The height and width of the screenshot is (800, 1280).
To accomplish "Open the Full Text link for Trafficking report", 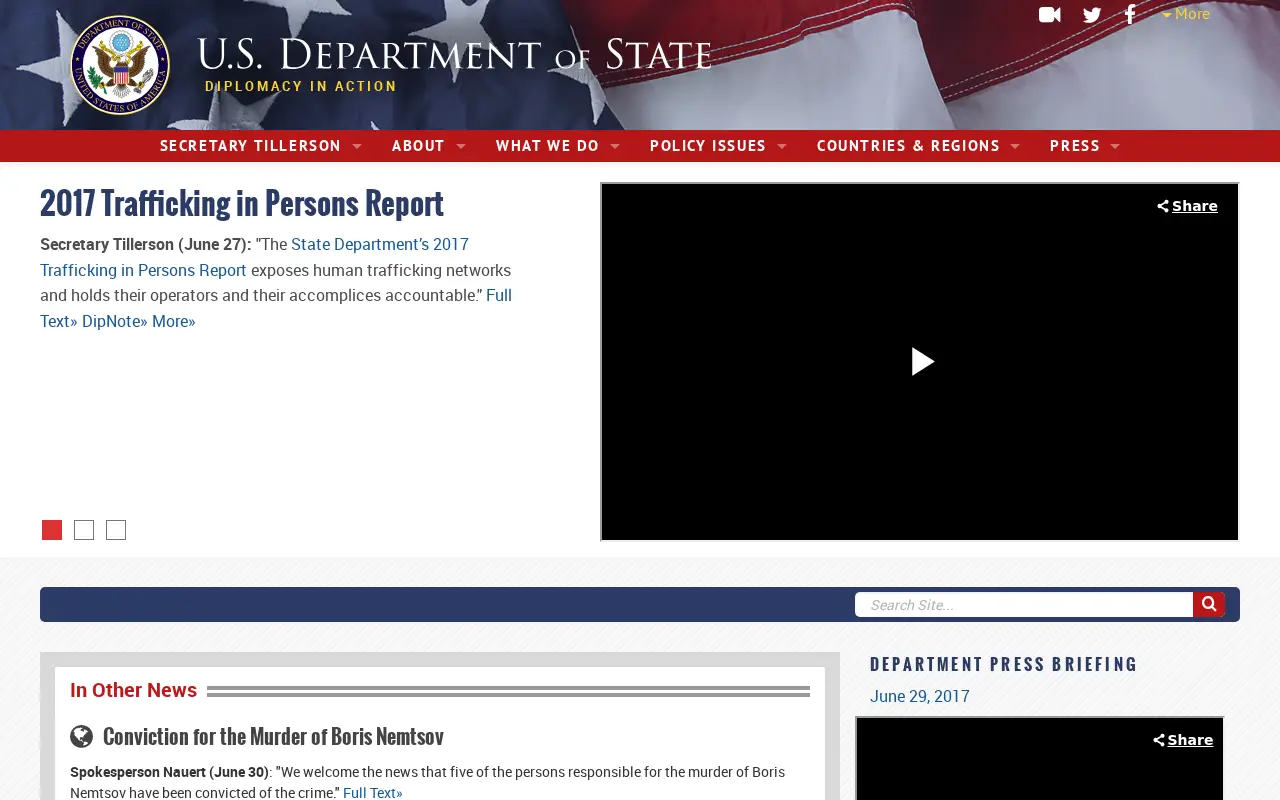I will (x=276, y=308).
